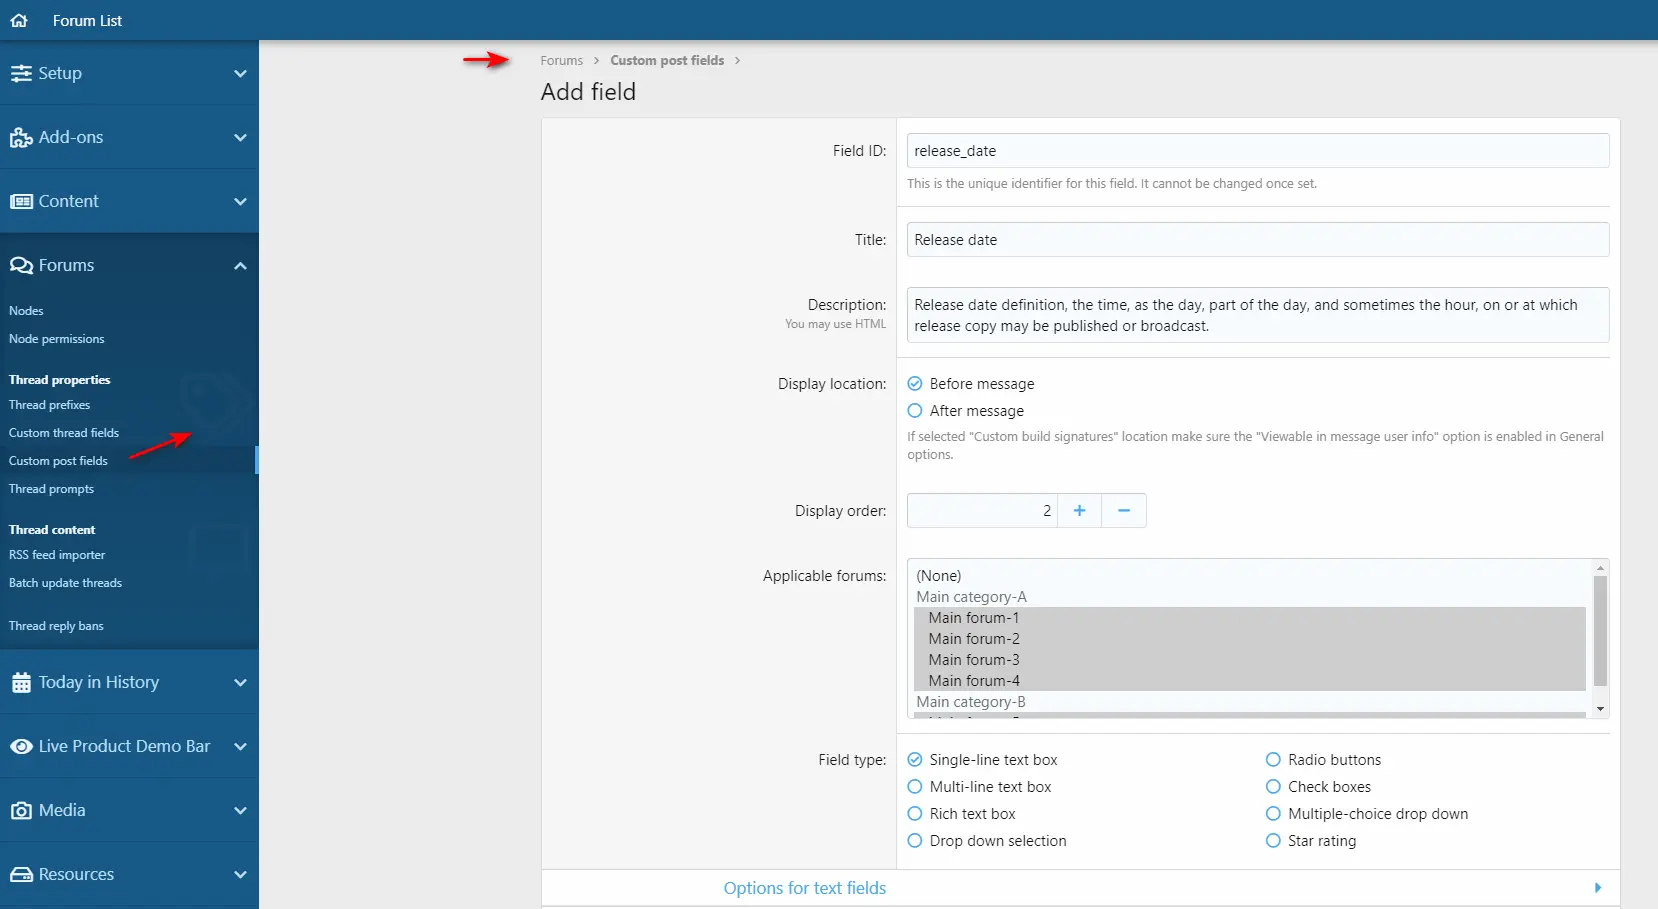Click Forum List link in header
1658x909 pixels.
87,20
